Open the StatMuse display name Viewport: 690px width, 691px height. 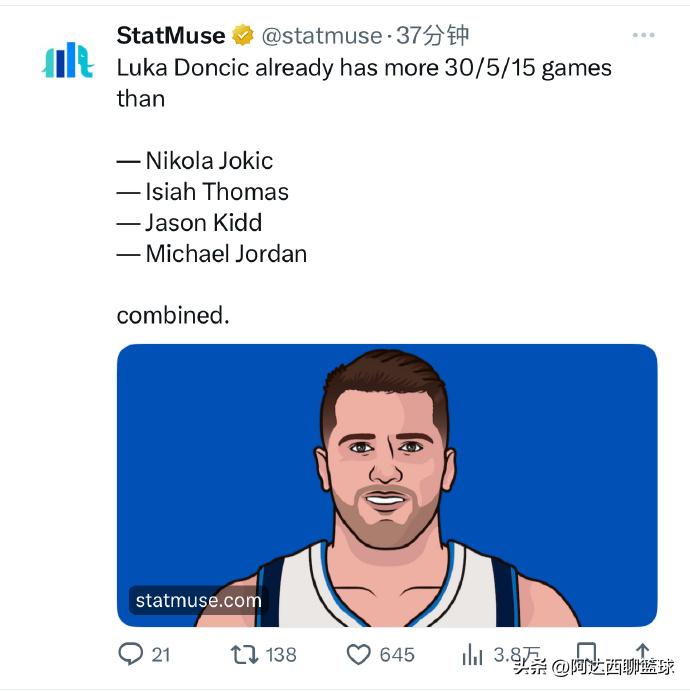point(171,35)
